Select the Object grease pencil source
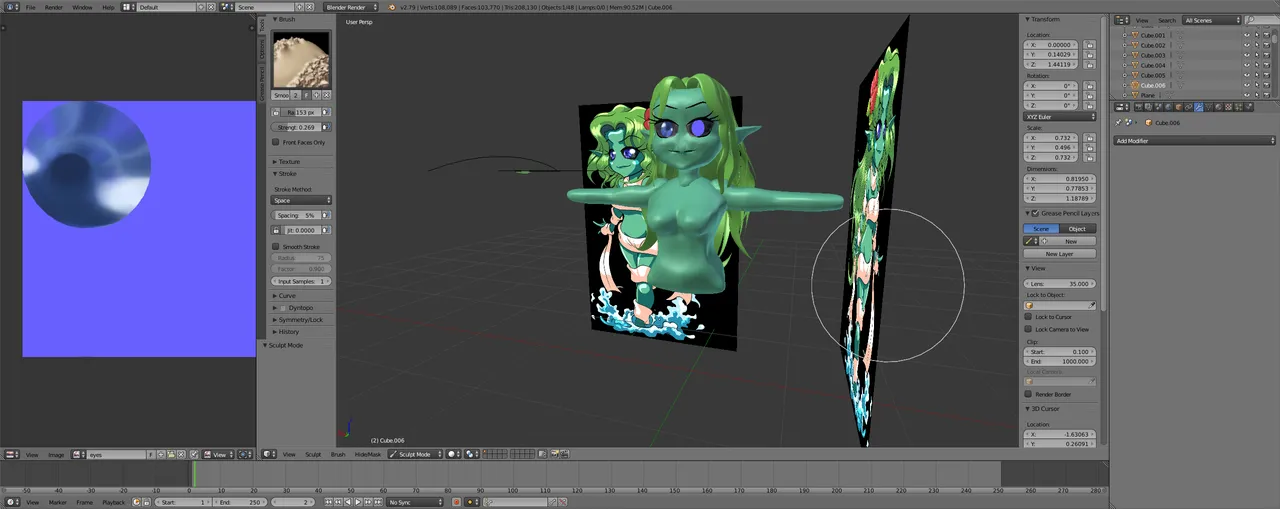This screenshot has height=509, width=1280. pyautogui.click(x=1078, y=229)
